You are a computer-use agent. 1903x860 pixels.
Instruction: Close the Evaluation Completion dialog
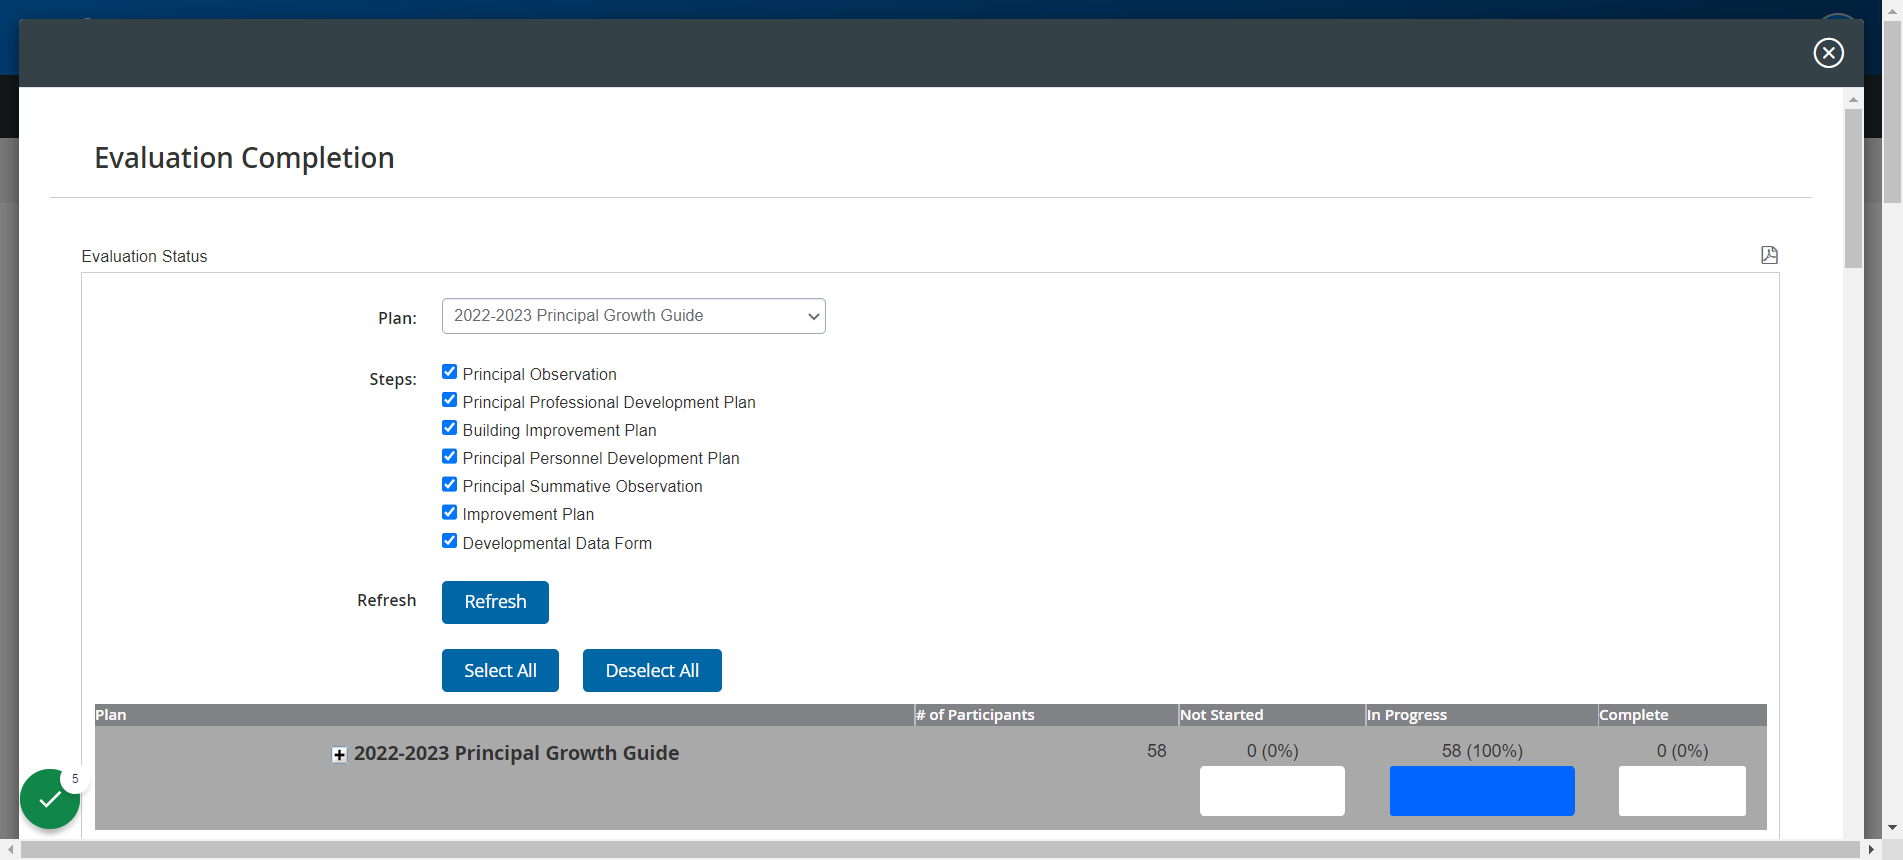(1829, 53)
